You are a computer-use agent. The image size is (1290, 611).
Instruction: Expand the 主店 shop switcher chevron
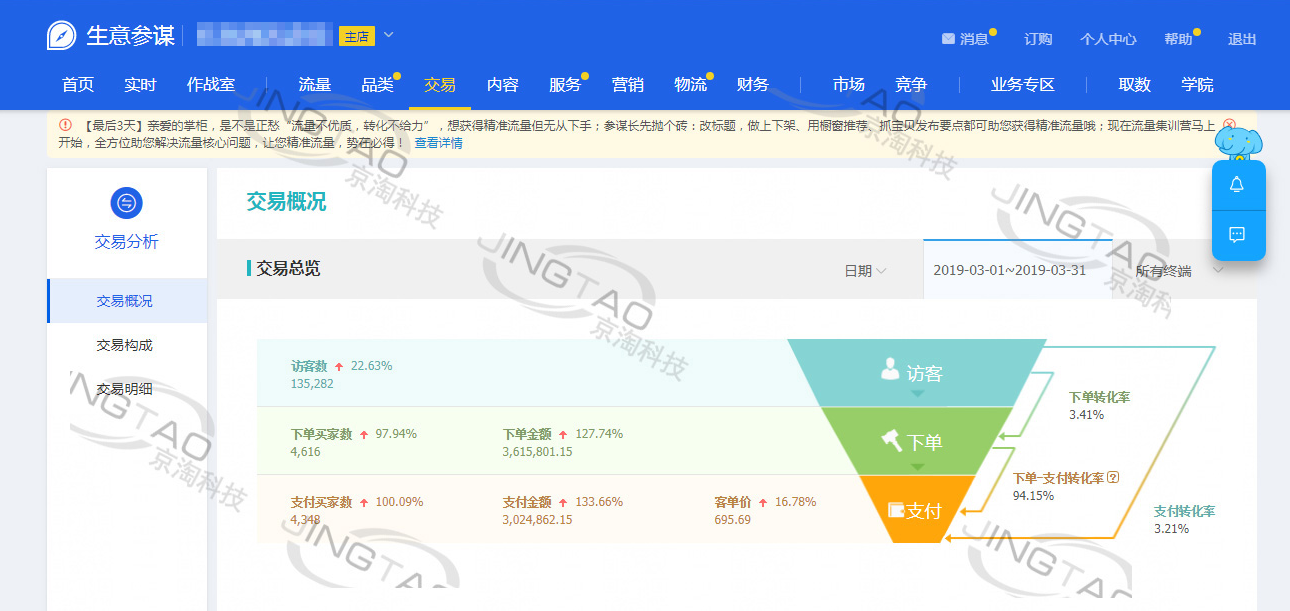click(x=389, y=35)
